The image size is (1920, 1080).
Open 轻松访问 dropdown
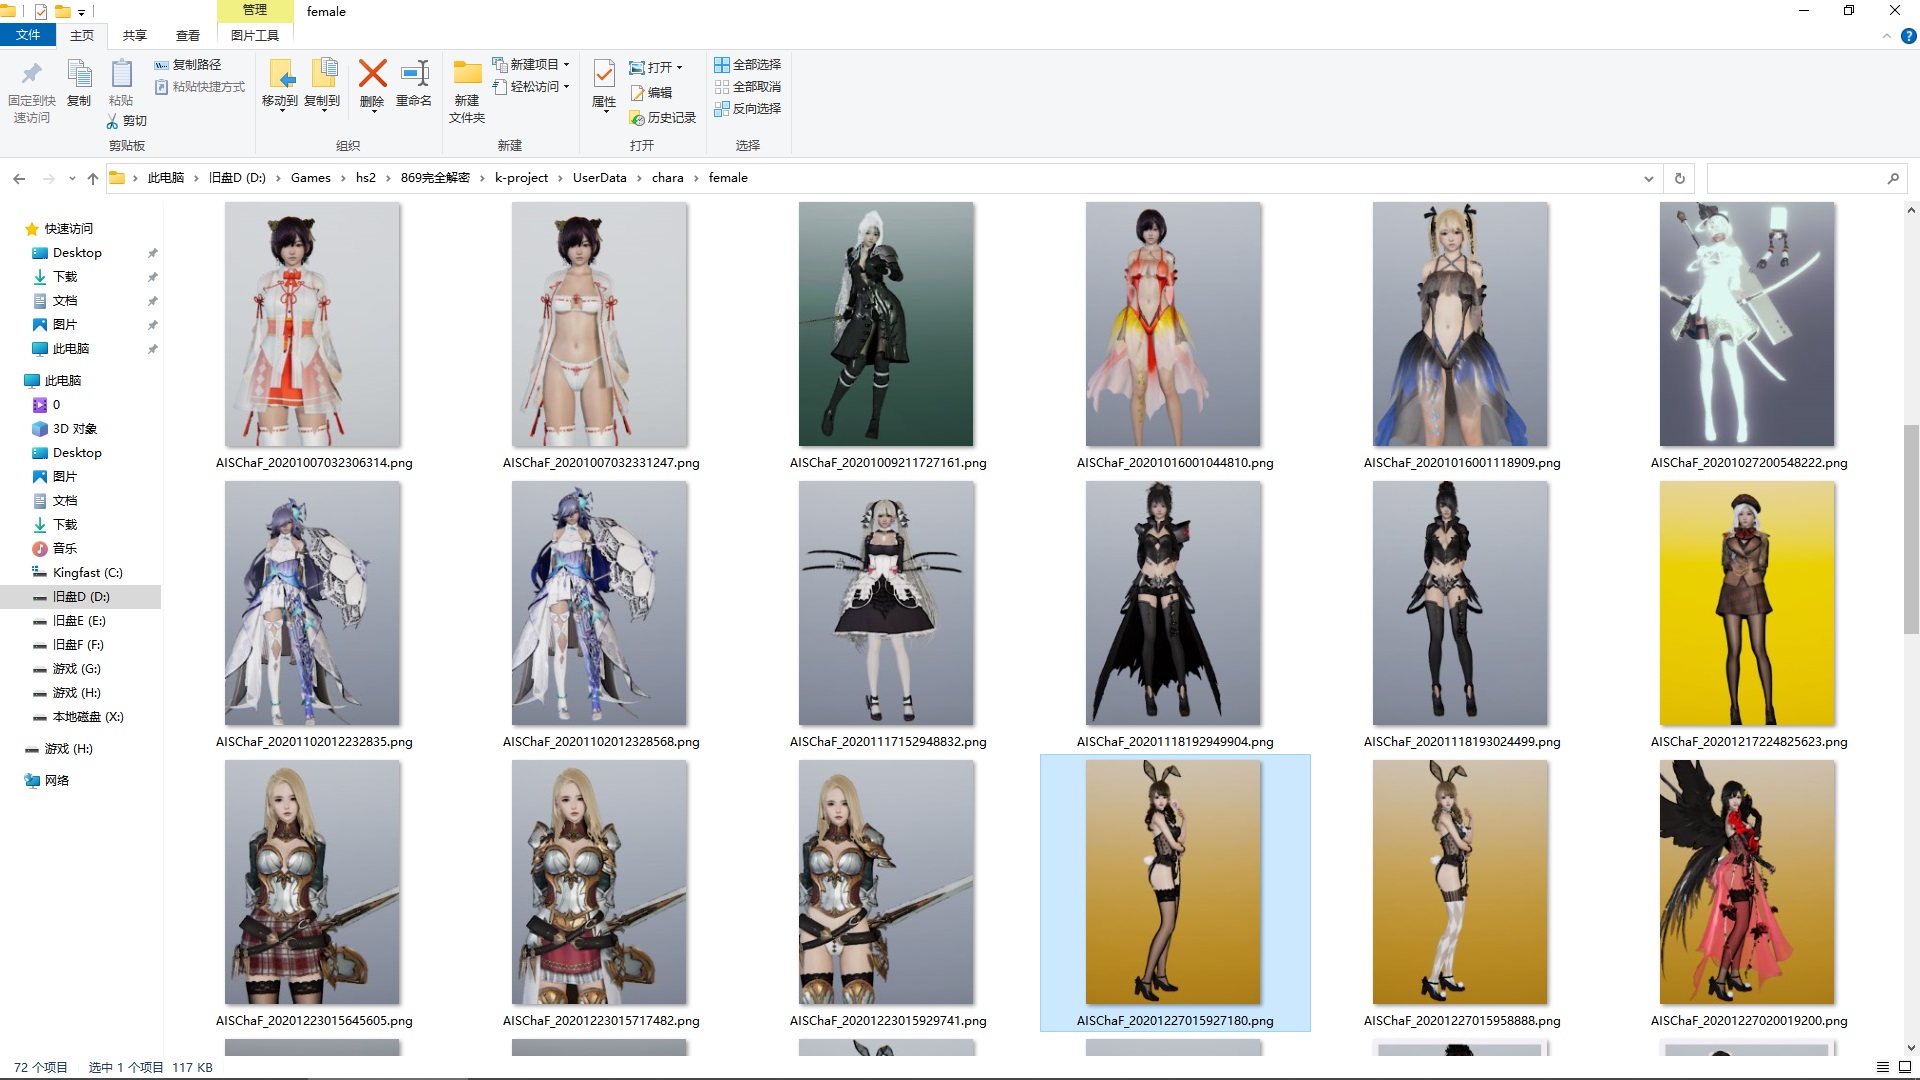pos(531,87)
